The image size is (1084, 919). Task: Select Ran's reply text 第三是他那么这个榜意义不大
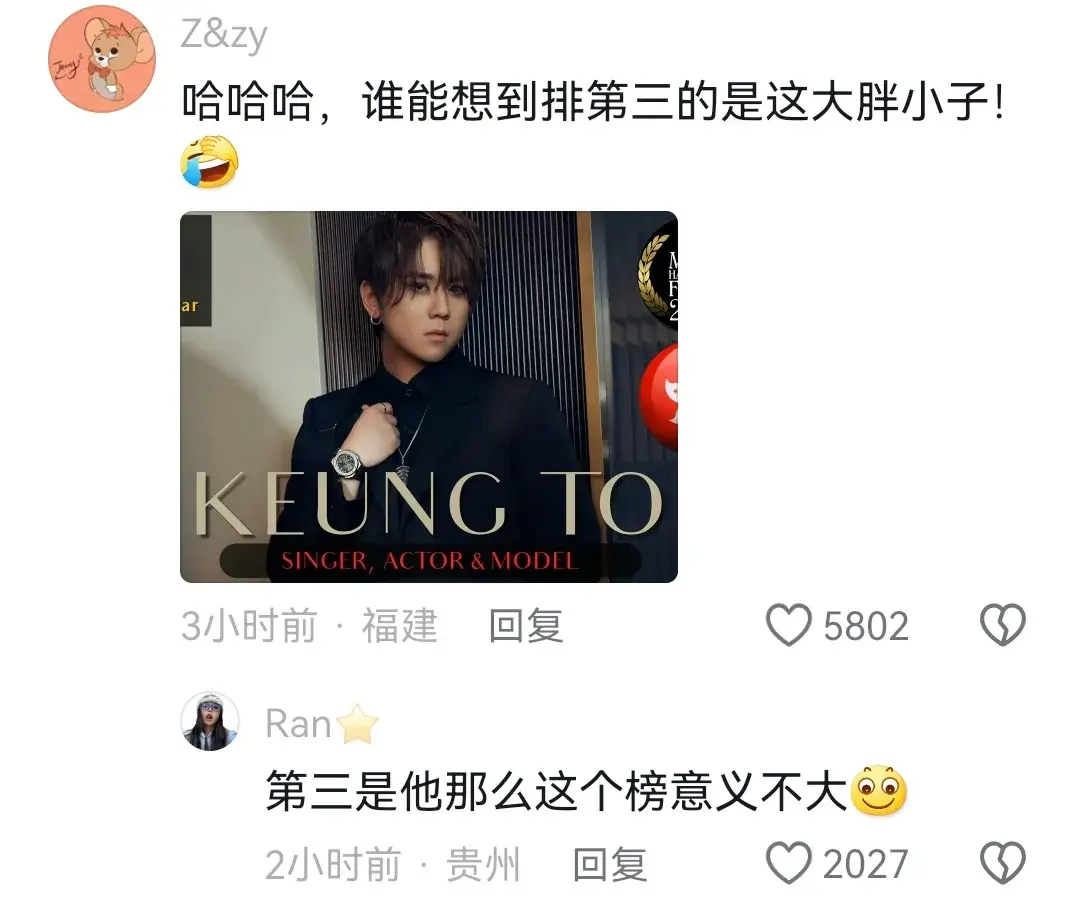click(x=557, y=791)
